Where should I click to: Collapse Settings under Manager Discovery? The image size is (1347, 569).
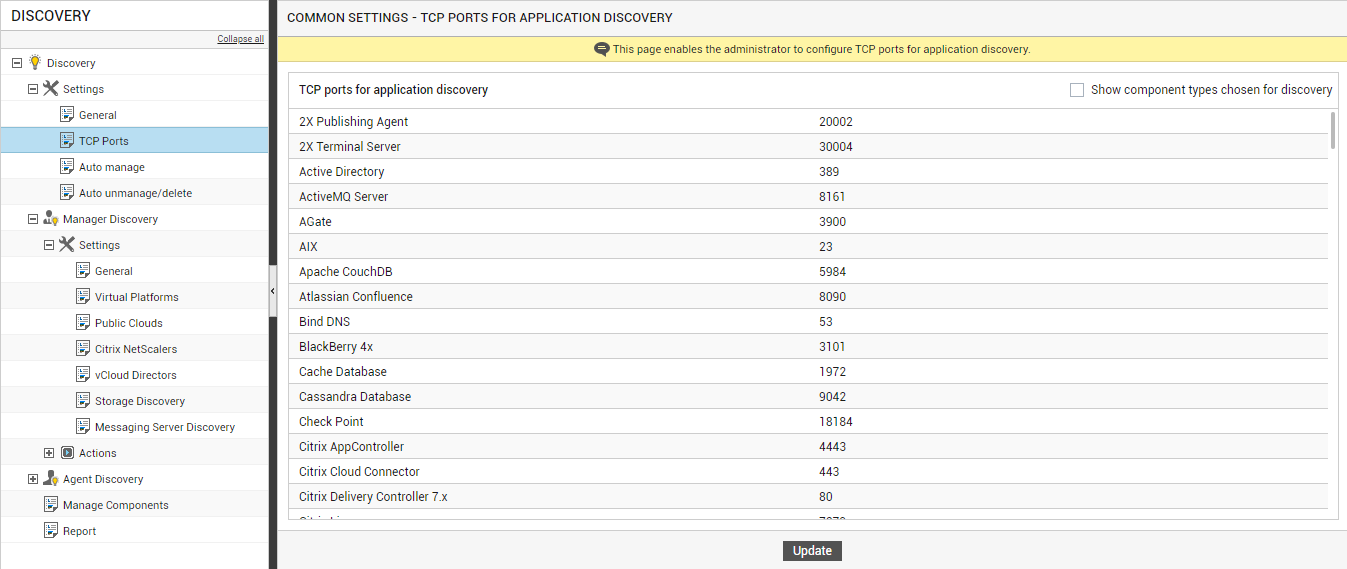49,244
